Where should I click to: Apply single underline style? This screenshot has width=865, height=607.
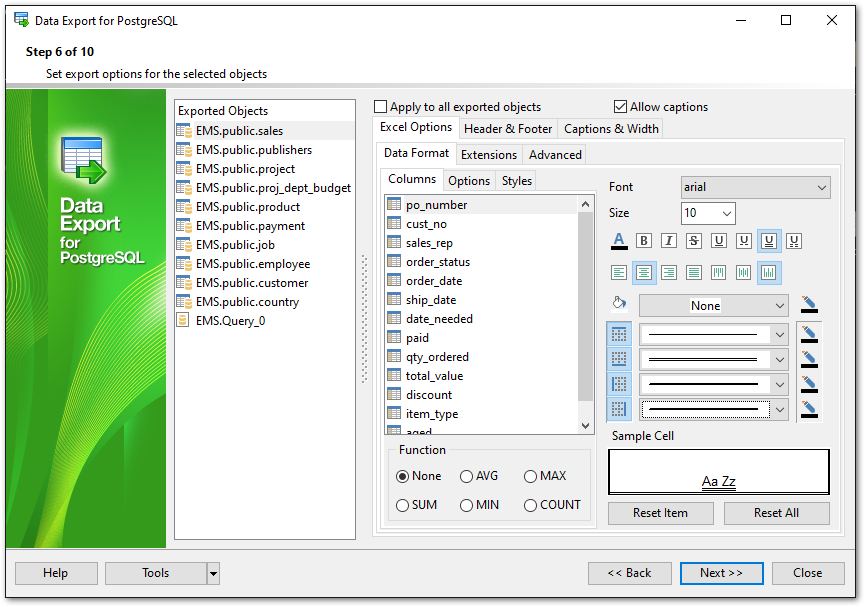click(x=718, y=241)
